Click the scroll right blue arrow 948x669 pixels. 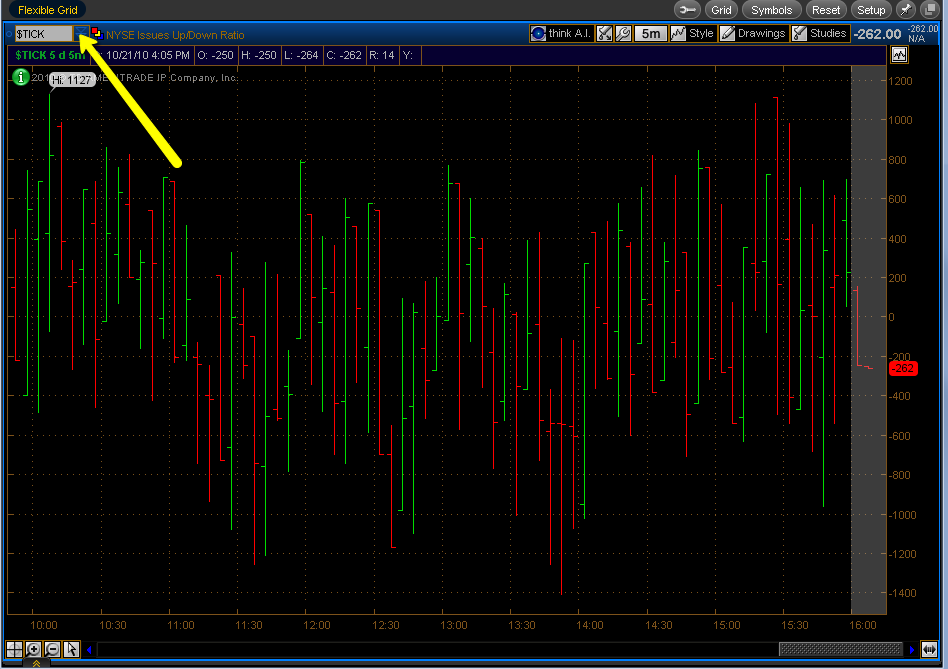(x=912, y=650)
